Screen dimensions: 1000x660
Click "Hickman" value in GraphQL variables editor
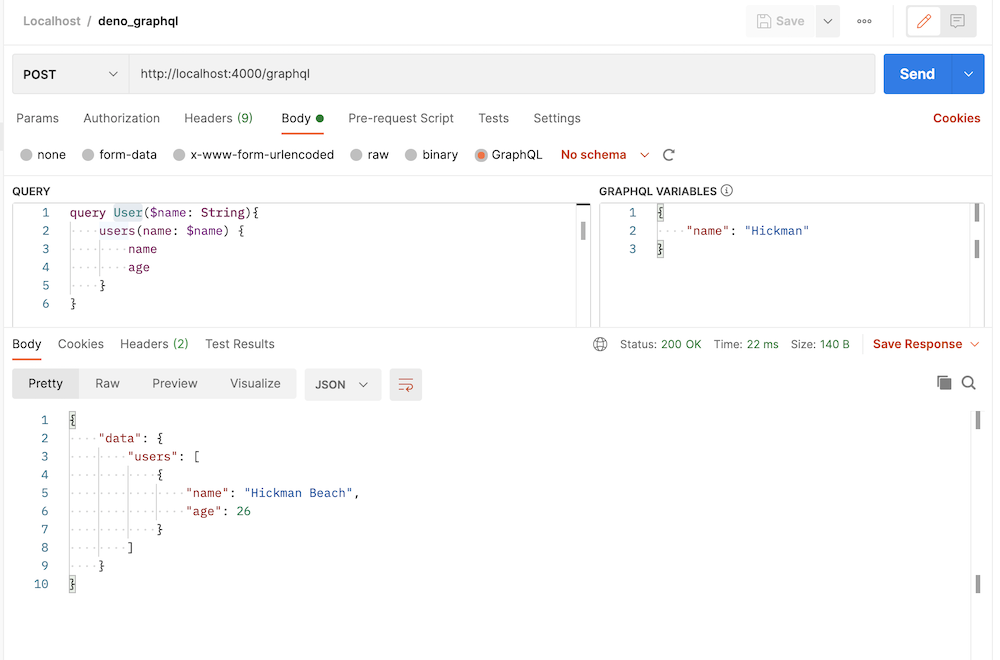(x=777, y=231)
